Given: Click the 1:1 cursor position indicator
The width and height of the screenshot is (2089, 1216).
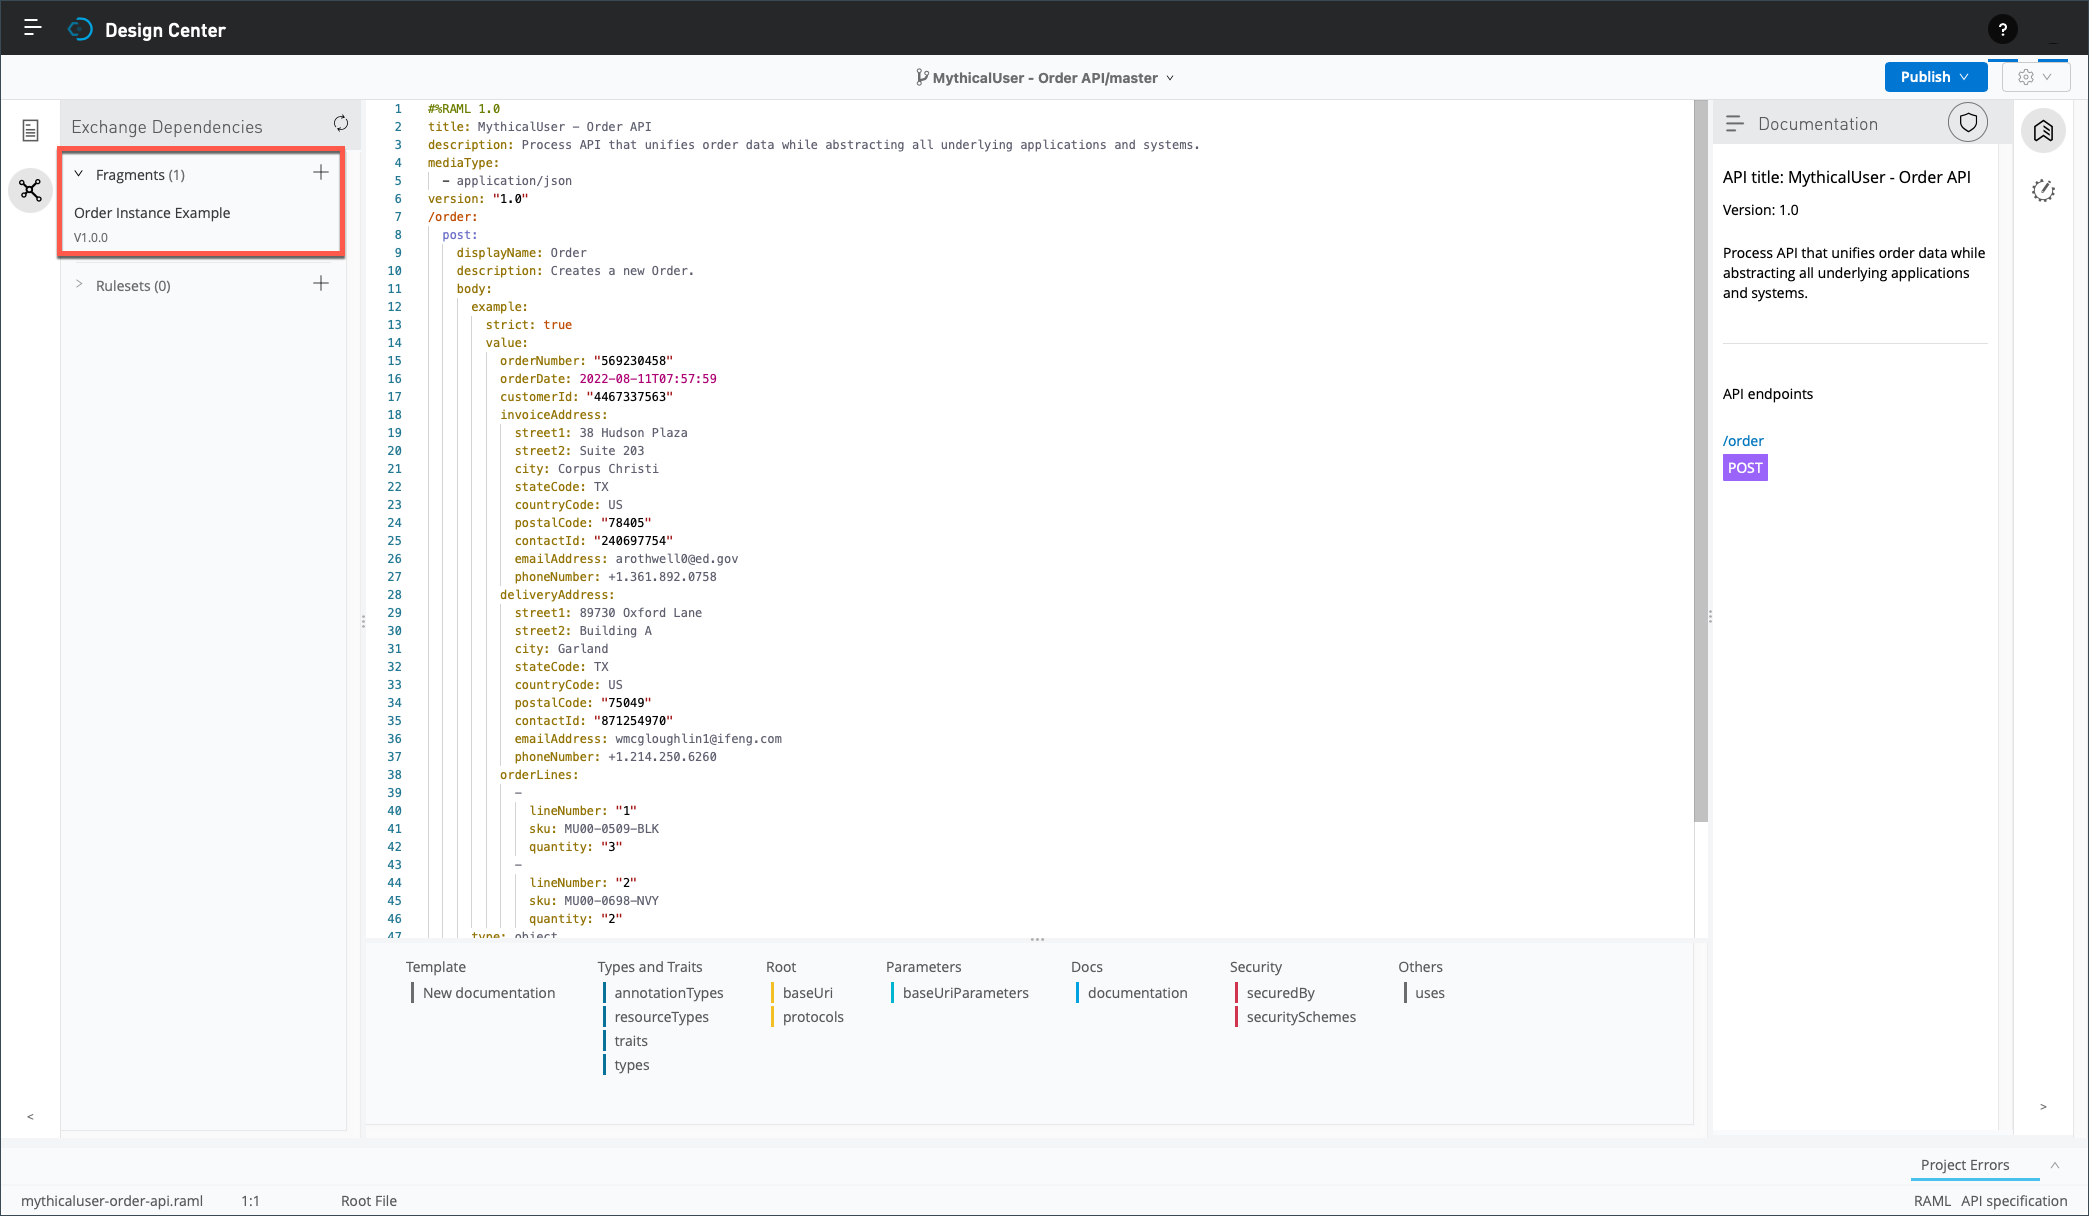Looking at the screenshot, I should 250,1201.
